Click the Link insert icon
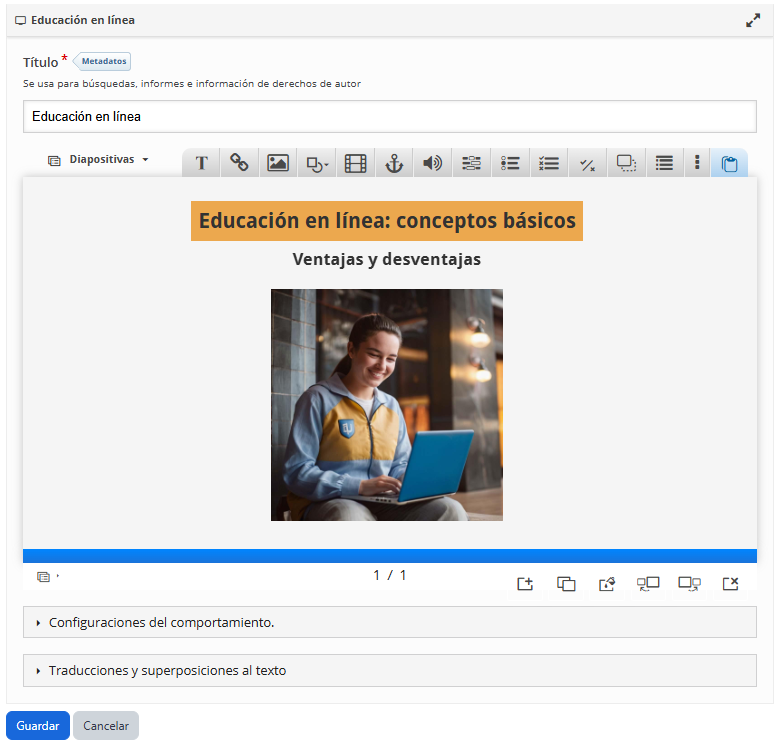Viewport: 781px width, 742px height. 239,163
